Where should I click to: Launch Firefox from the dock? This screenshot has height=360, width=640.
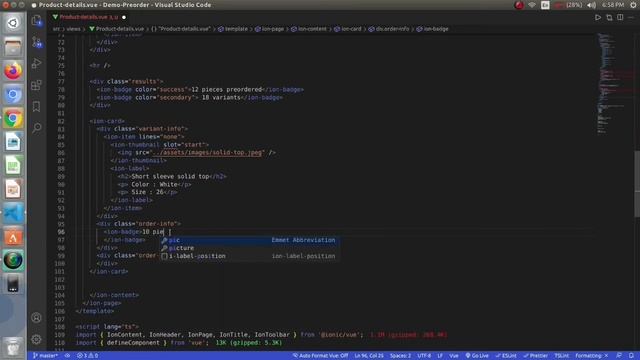coord(13,70)
